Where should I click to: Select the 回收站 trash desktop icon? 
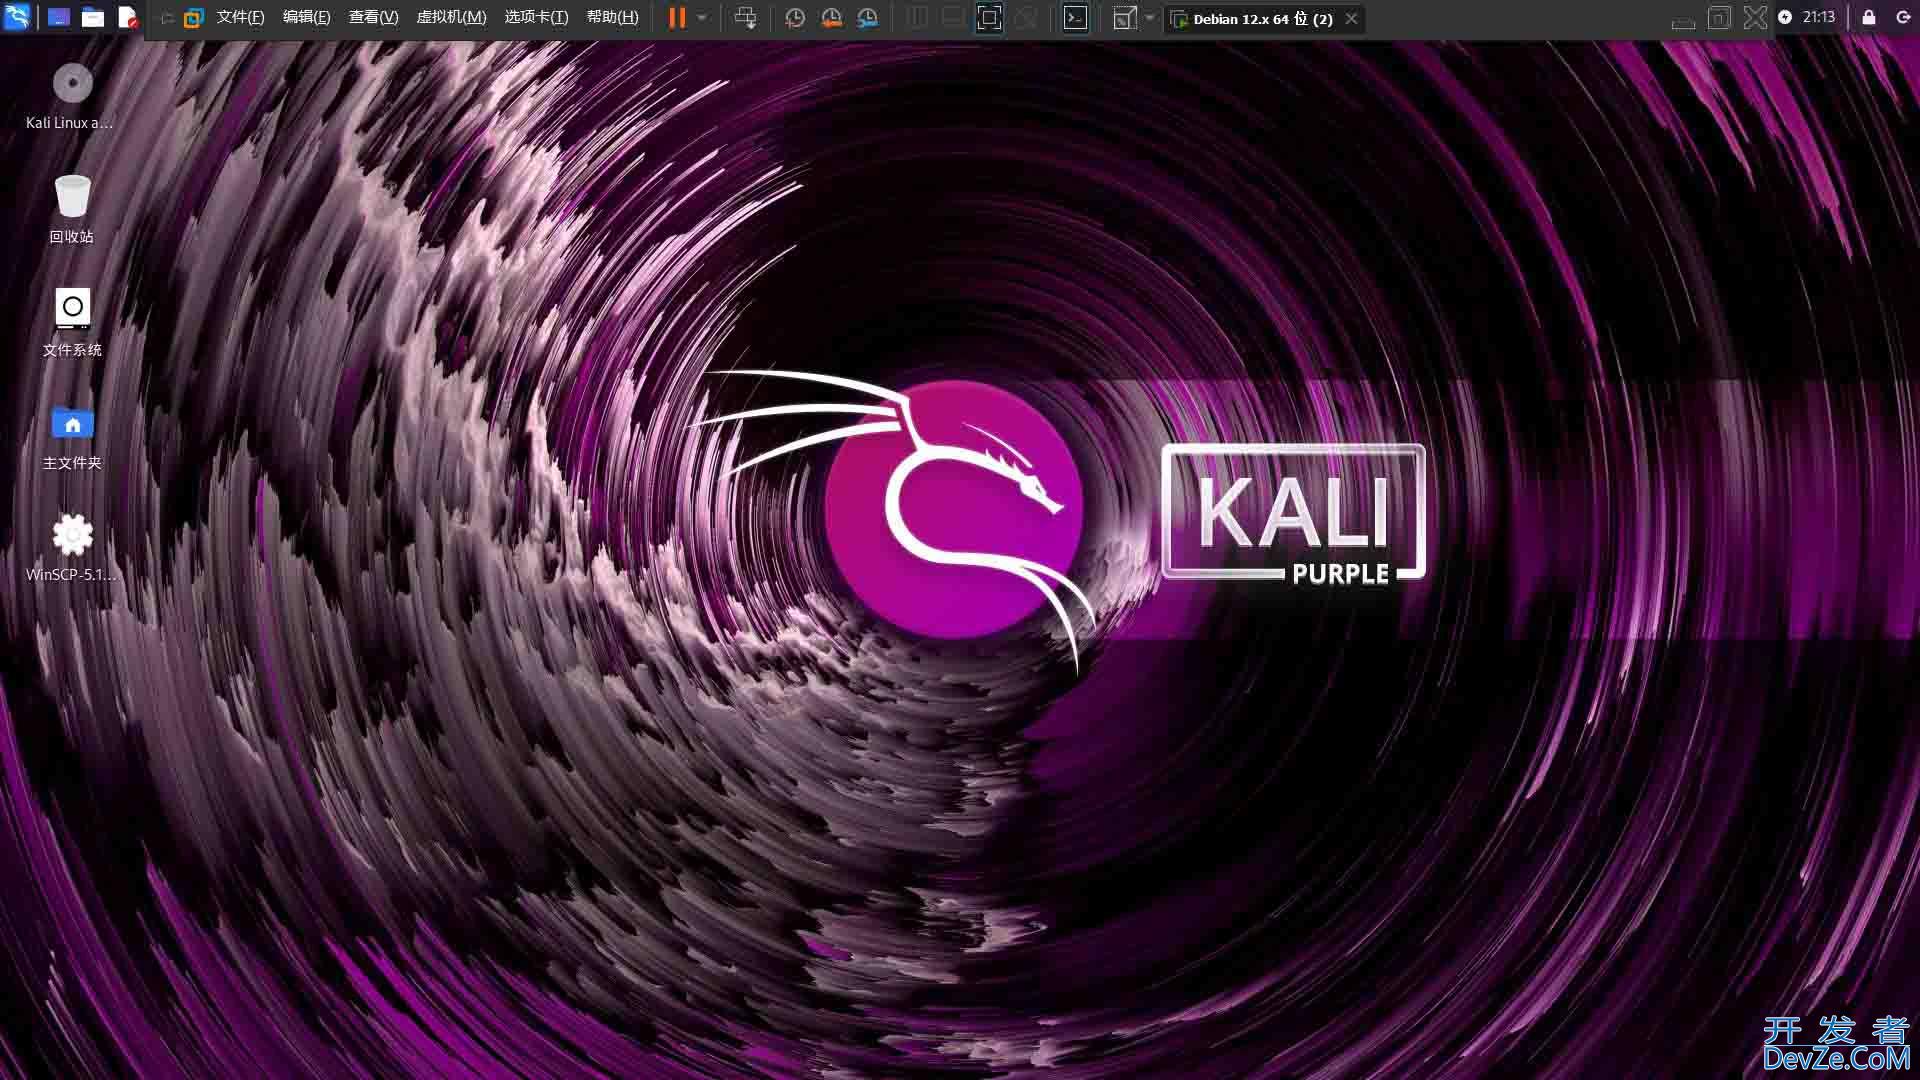[x=72, y=210]
